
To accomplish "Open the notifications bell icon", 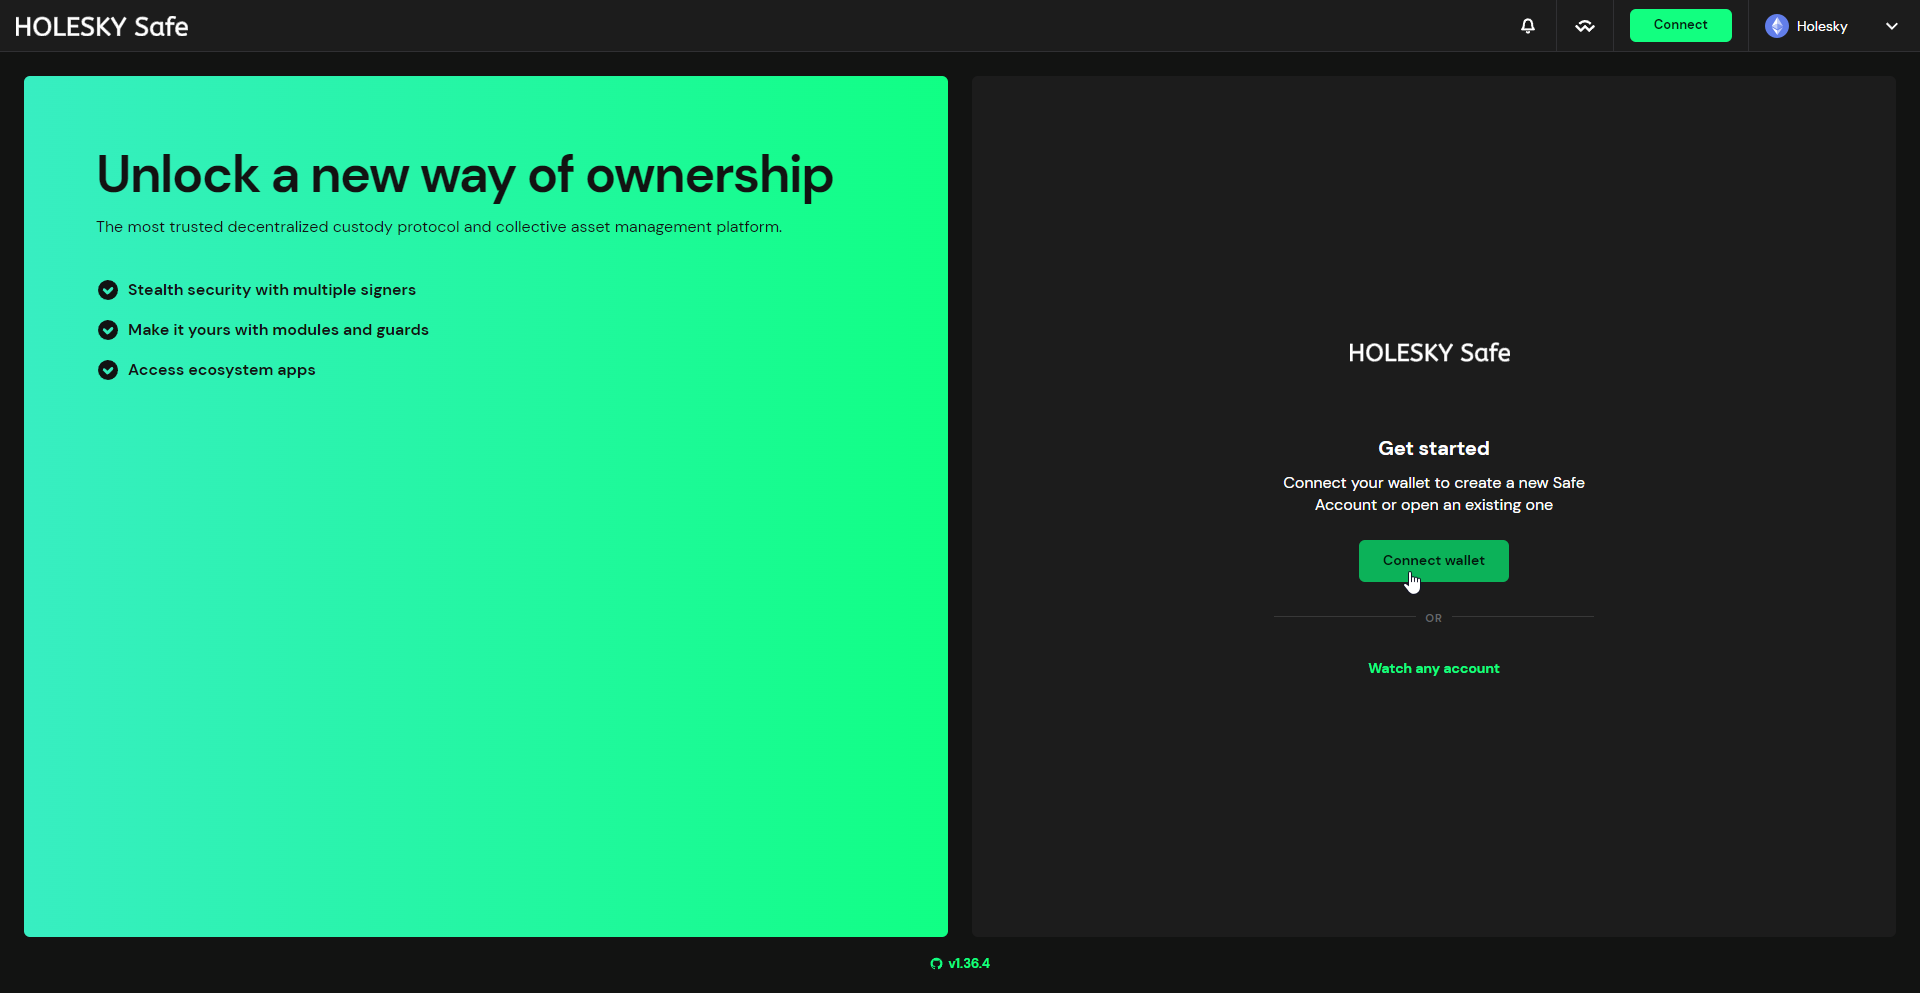I will click(1527, 25).
